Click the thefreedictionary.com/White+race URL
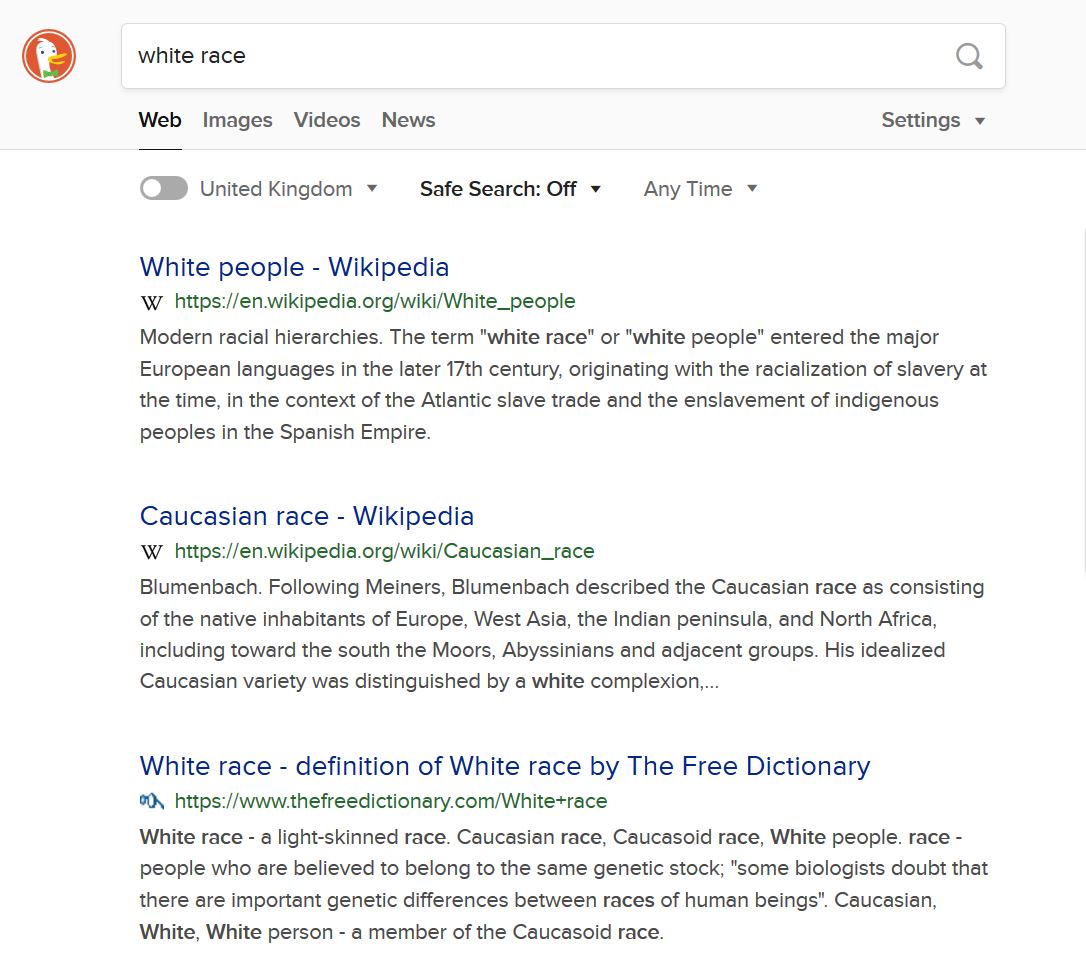 pyautogui.click(x=391, y=801)
